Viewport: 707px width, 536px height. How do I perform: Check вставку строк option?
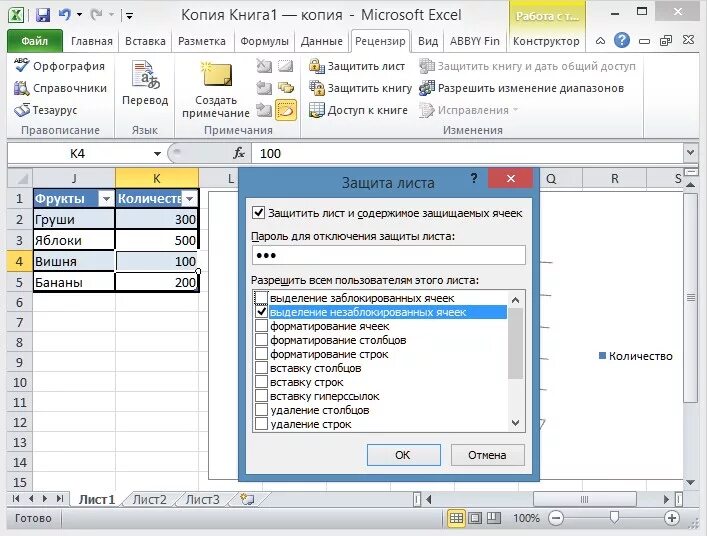tap(261, 382)
